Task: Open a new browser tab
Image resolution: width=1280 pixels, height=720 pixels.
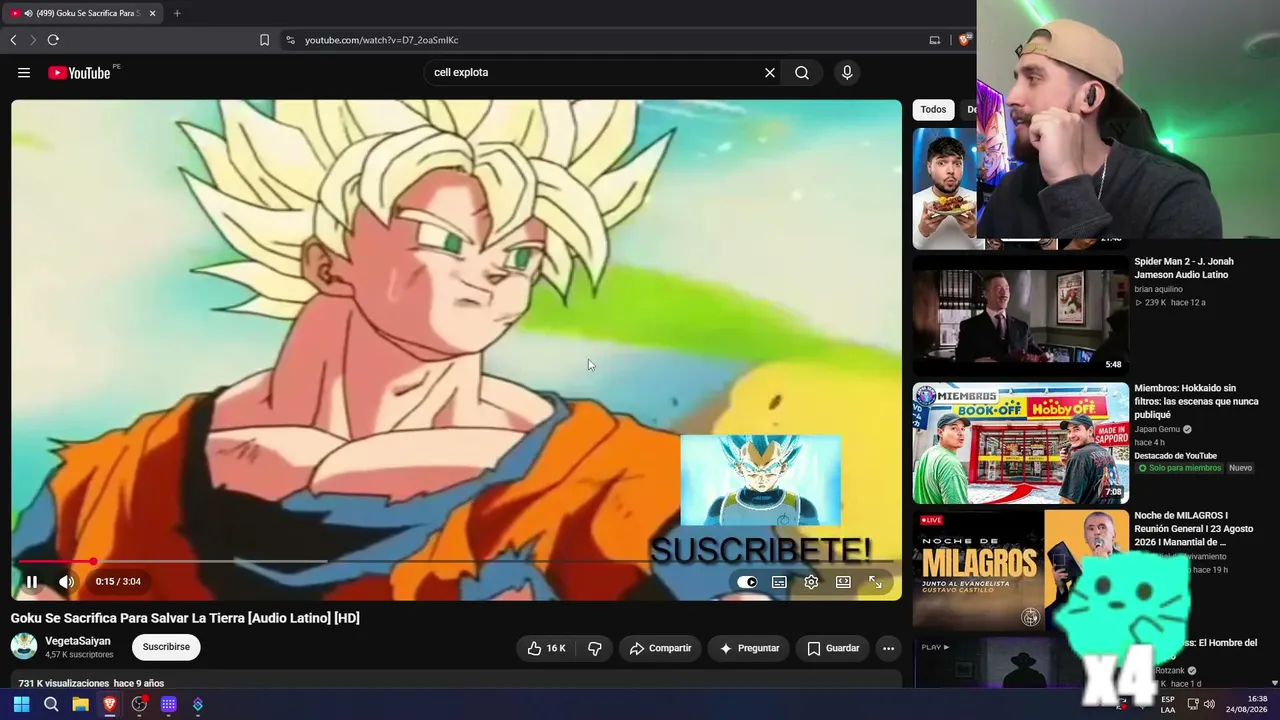Action: click(x=177, y=13)
